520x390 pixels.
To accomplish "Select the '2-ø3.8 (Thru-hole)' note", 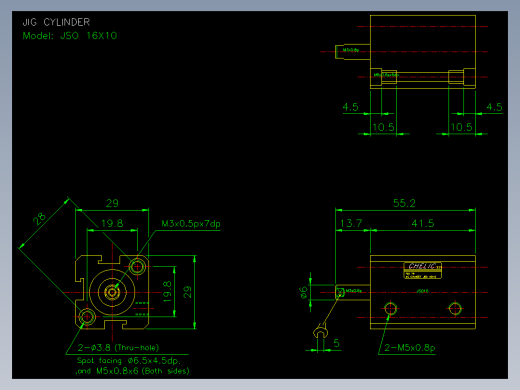I will (118, 348).
